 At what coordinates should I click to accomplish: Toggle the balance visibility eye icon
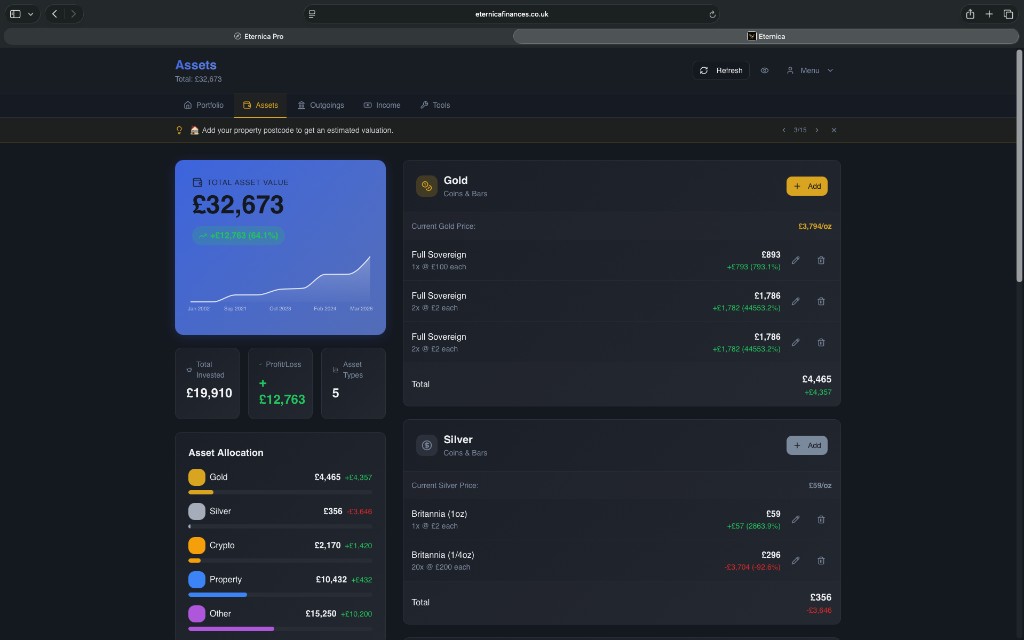pyautogui.click(x=765, y=70)
